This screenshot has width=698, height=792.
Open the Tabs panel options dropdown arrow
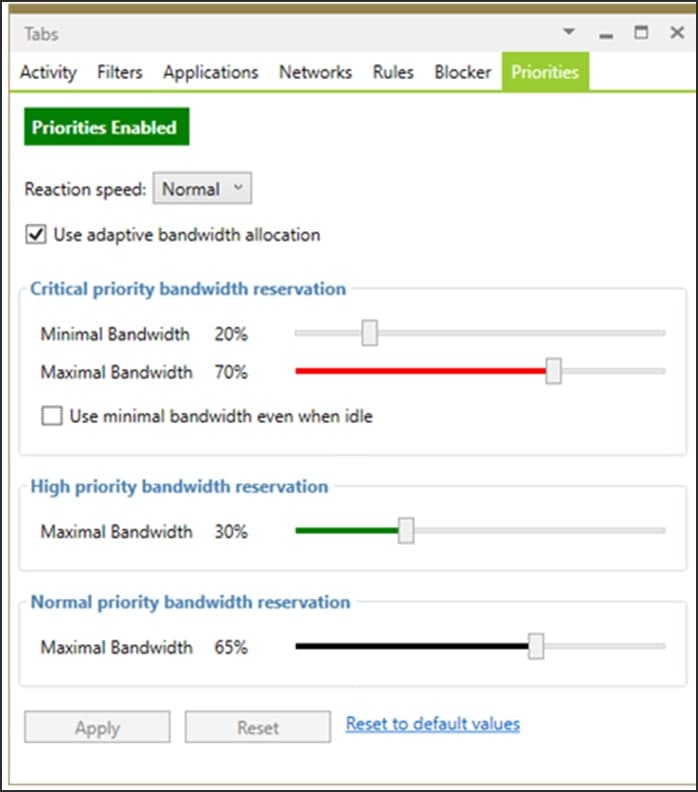569,32
